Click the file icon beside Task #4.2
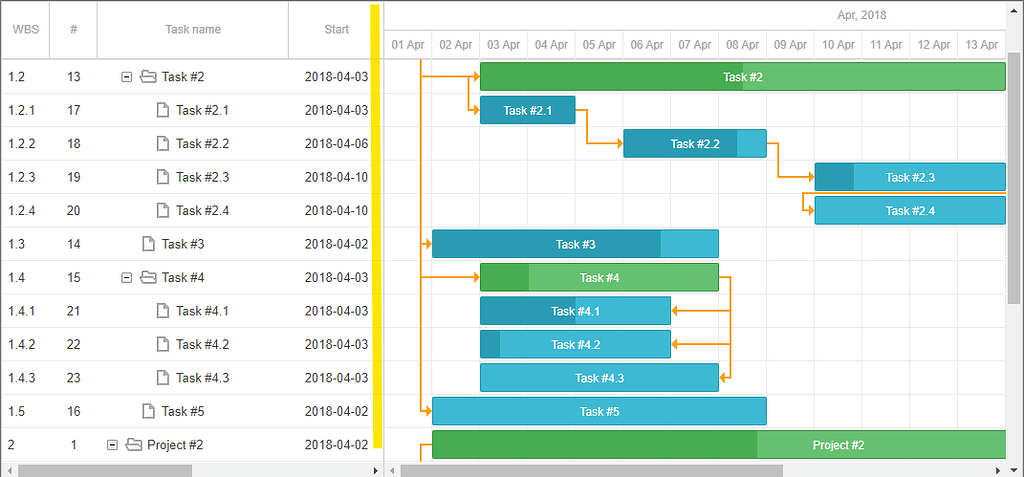This screenshot has height=477, width=1024. (x=163, y=344)
